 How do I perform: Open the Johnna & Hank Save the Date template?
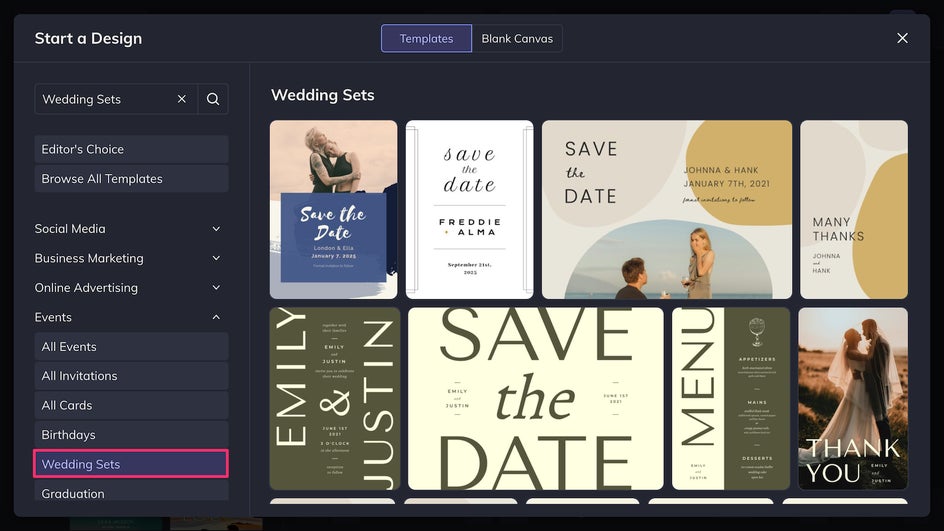pyautogui.click(x=667, y=210)
